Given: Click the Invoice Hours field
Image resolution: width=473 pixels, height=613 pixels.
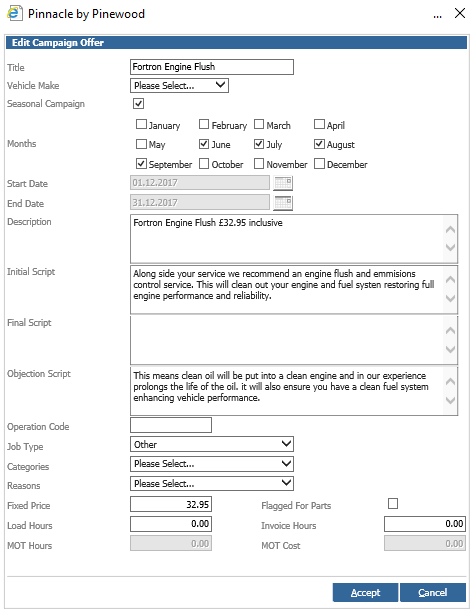Looking at the screenshot, I should coord(425,524).
